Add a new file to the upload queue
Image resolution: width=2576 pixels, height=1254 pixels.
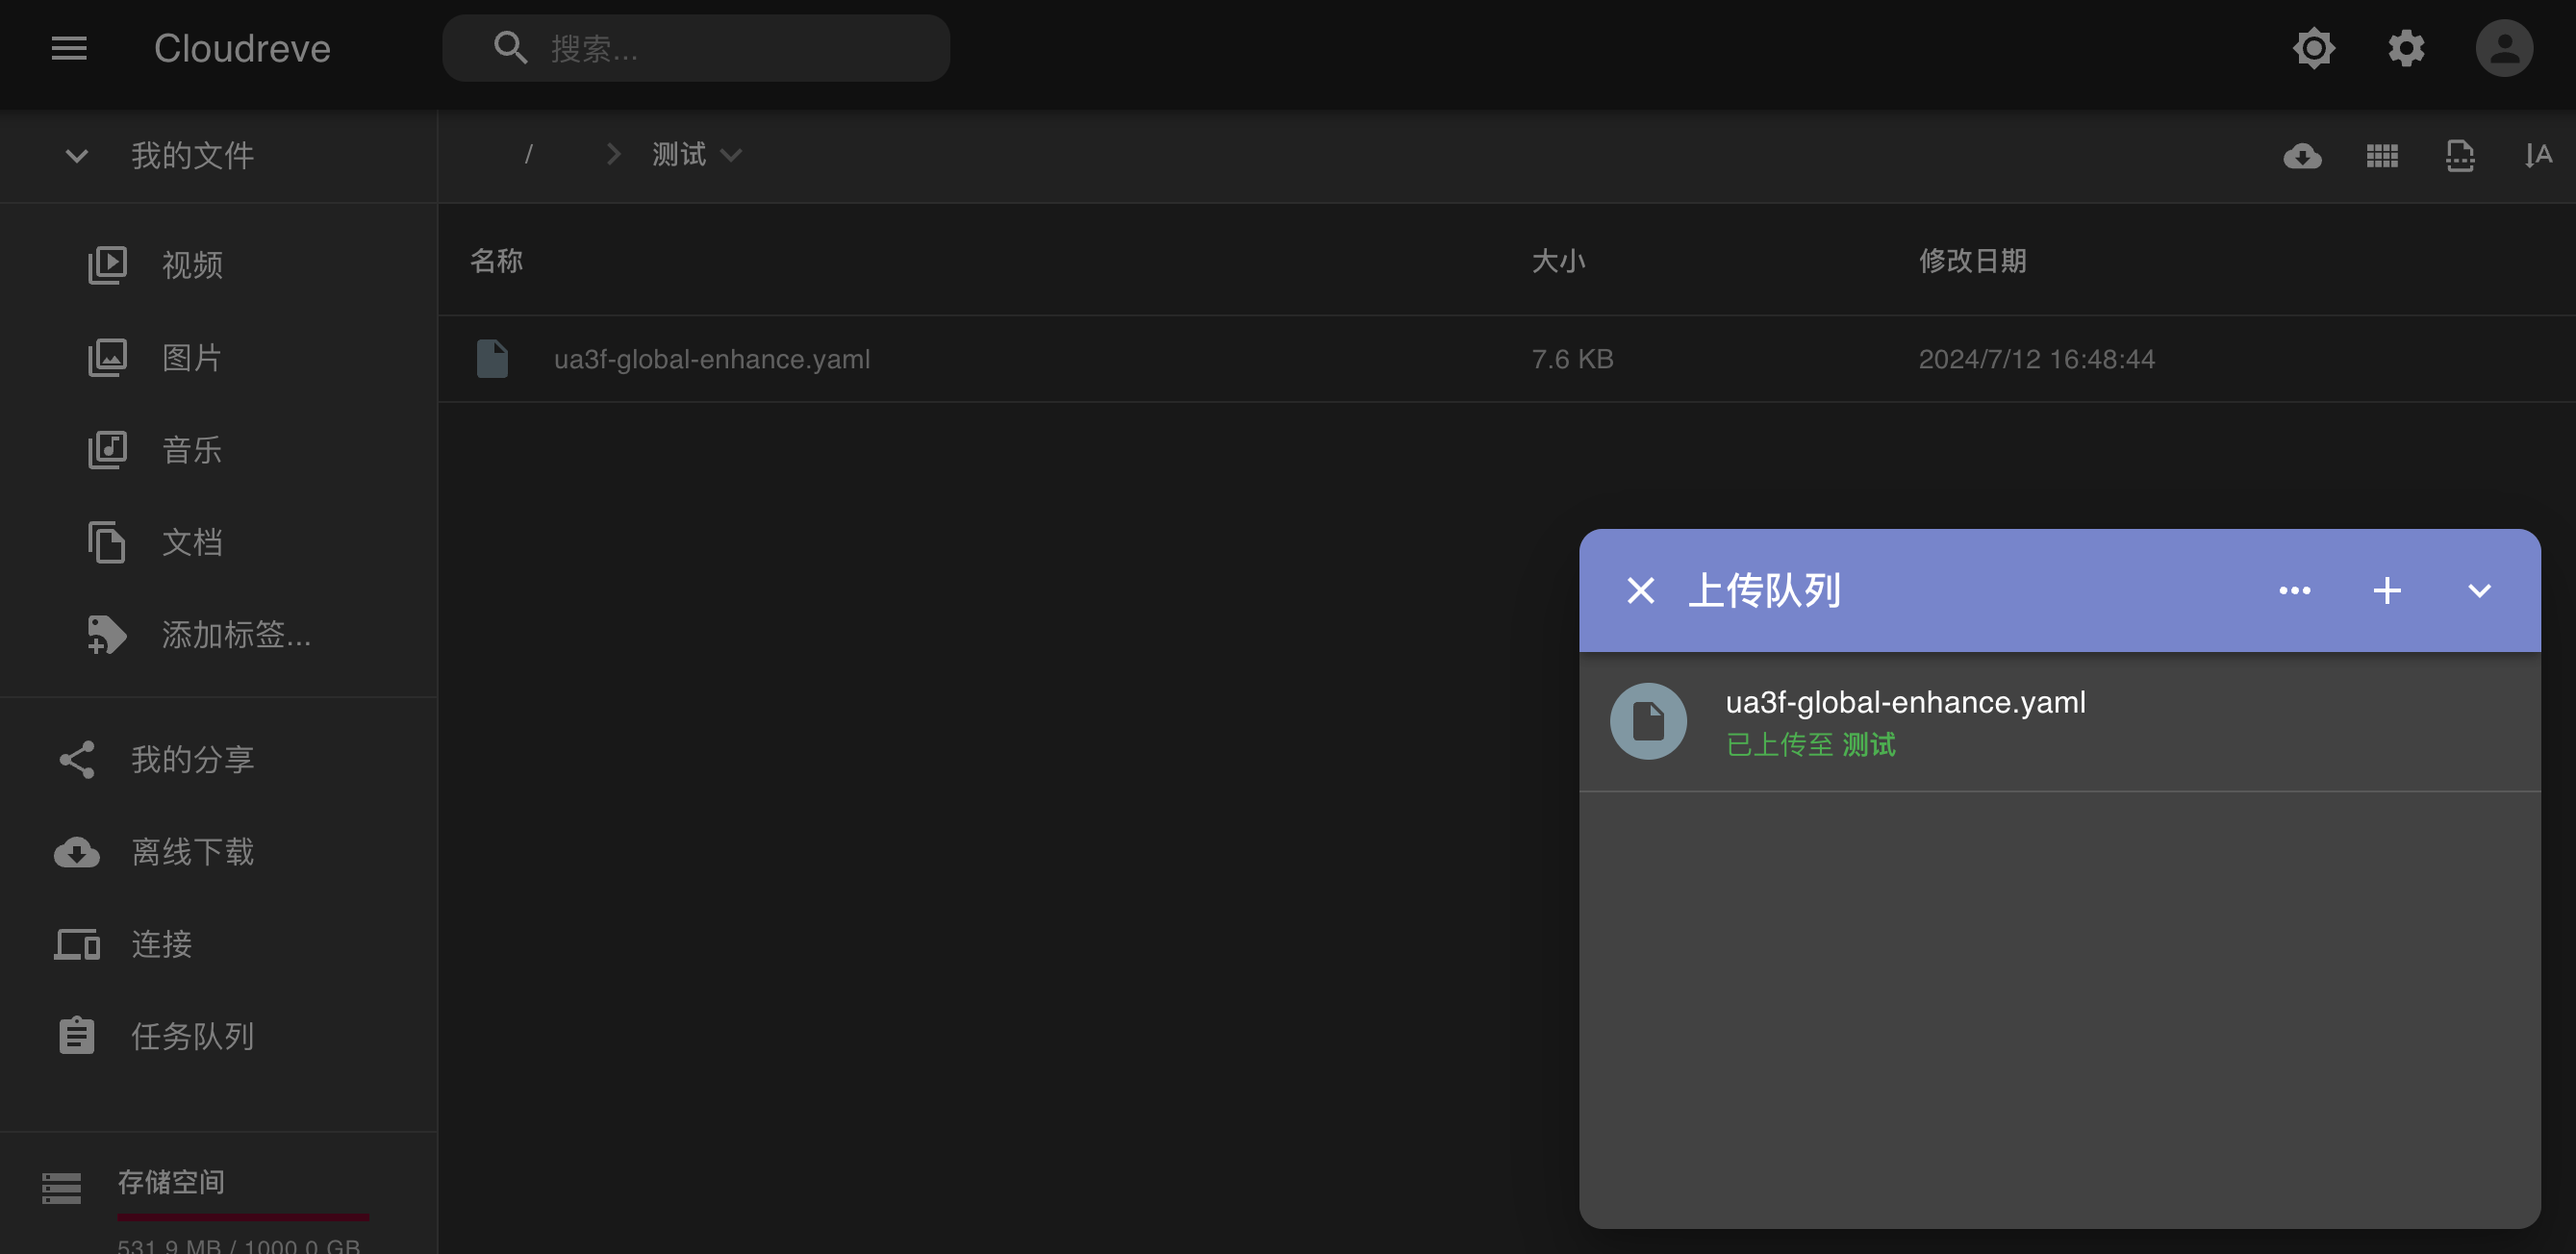click(2387, 590)
